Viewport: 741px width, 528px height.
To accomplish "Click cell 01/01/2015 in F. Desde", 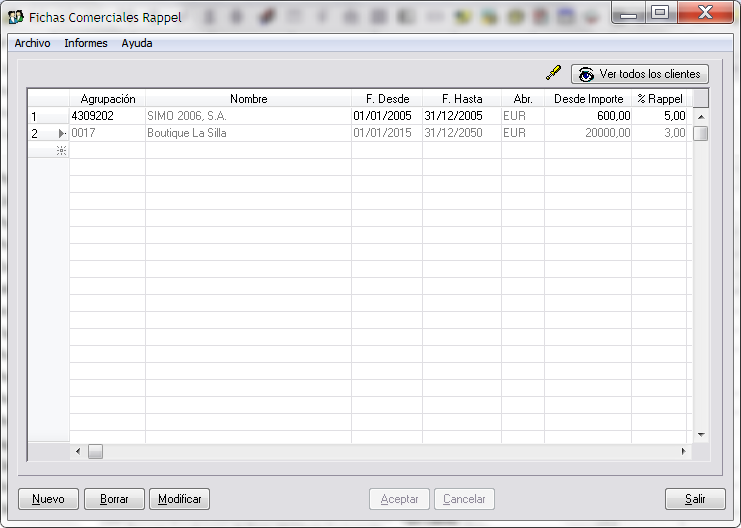I will pyautogui.click(x=387, y=133).
